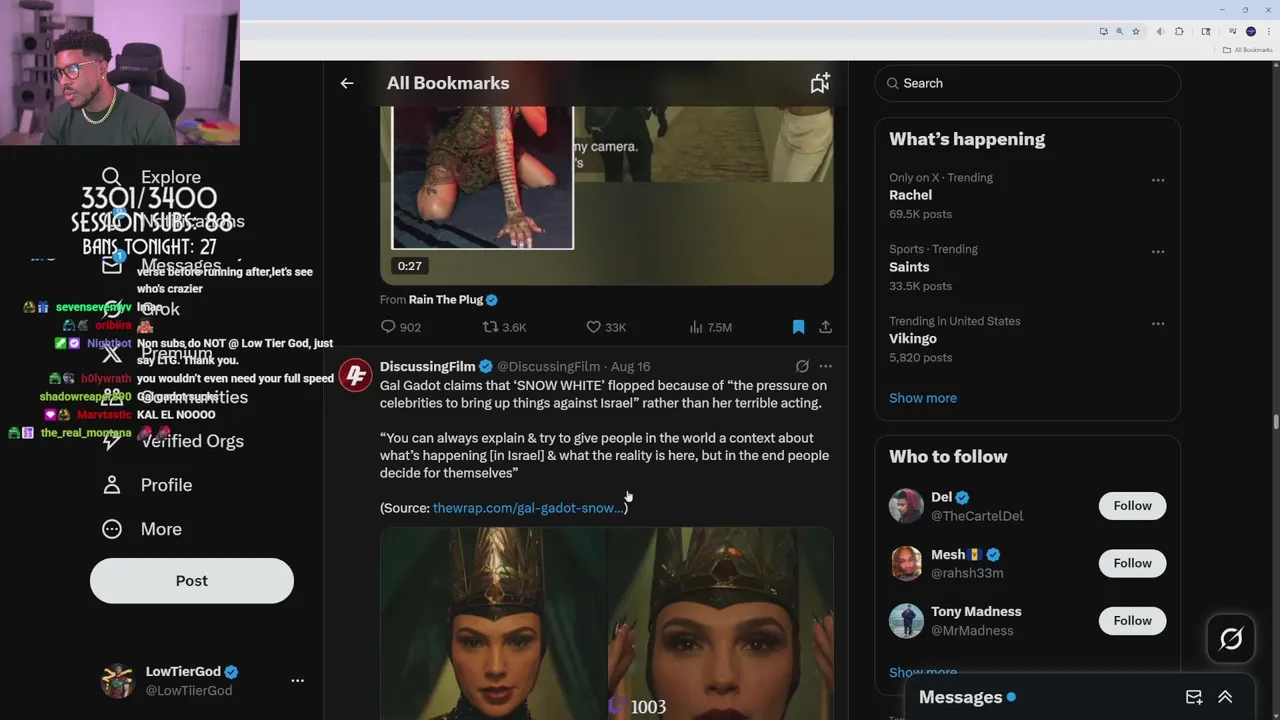The height and width of the screenshot is (720, 1280).
Task: Click the DiscussingFilm account name
Action: [427, 366]
